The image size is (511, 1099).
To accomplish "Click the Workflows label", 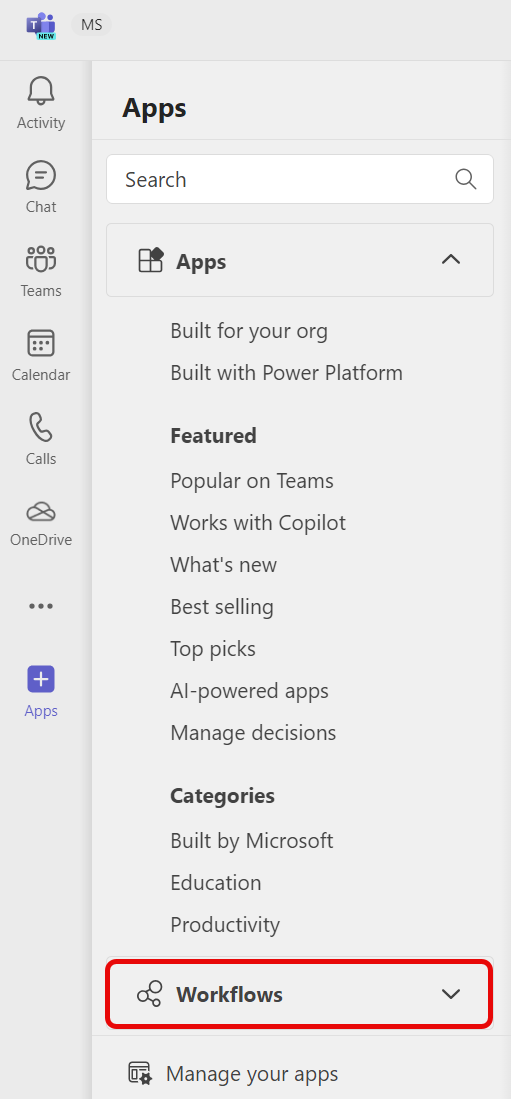I will (229, 994).
